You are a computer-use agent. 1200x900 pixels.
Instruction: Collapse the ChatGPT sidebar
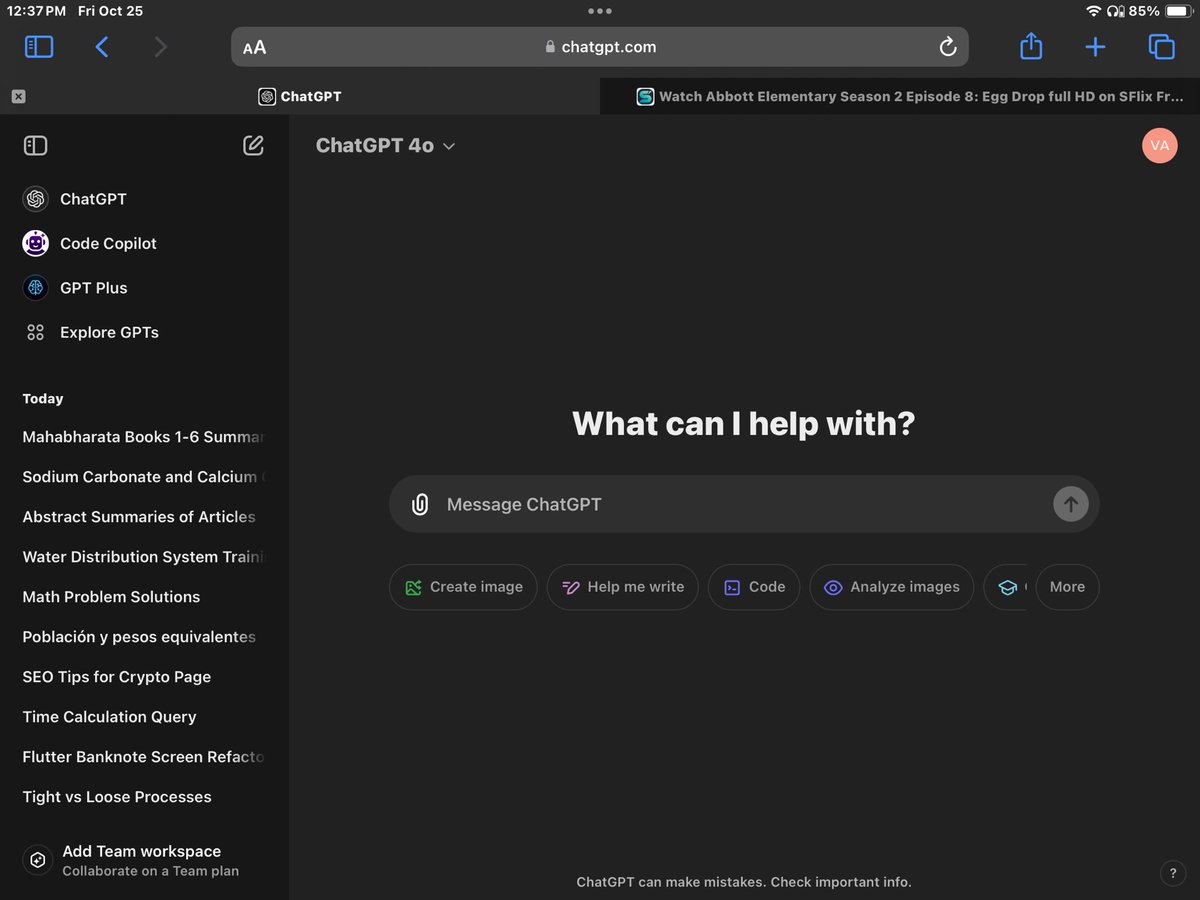(36, 146)
